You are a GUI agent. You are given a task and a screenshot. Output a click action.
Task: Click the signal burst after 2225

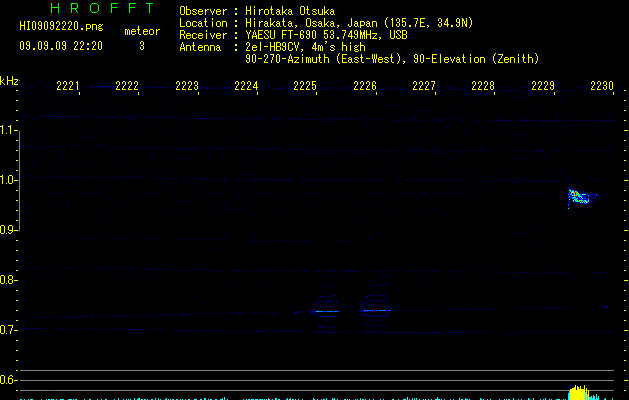coord(326,311)
